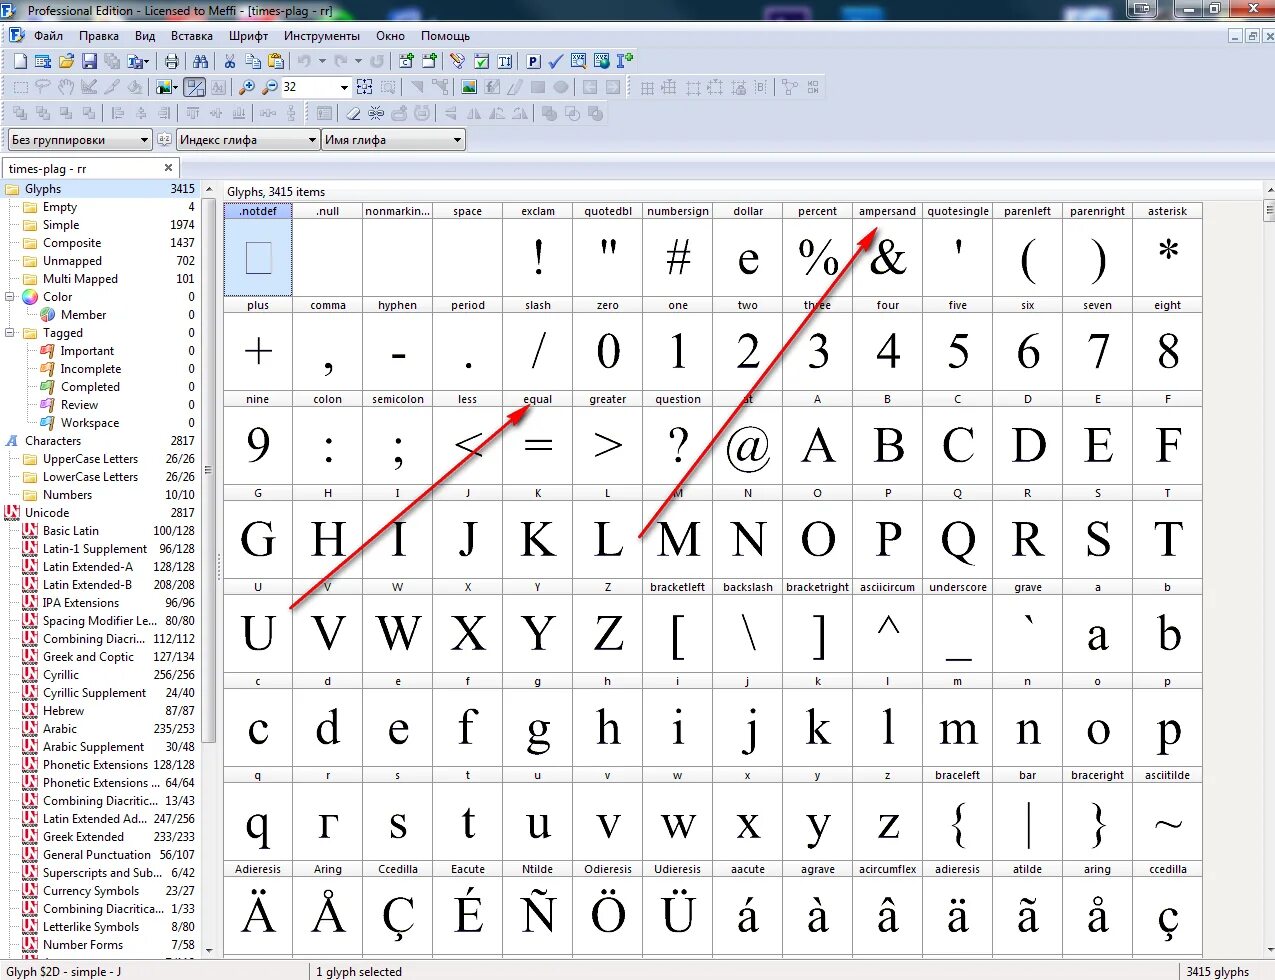Click the '1 glyph selected' status text
This screenshot has width=1275, height=980.
point(359,971)
